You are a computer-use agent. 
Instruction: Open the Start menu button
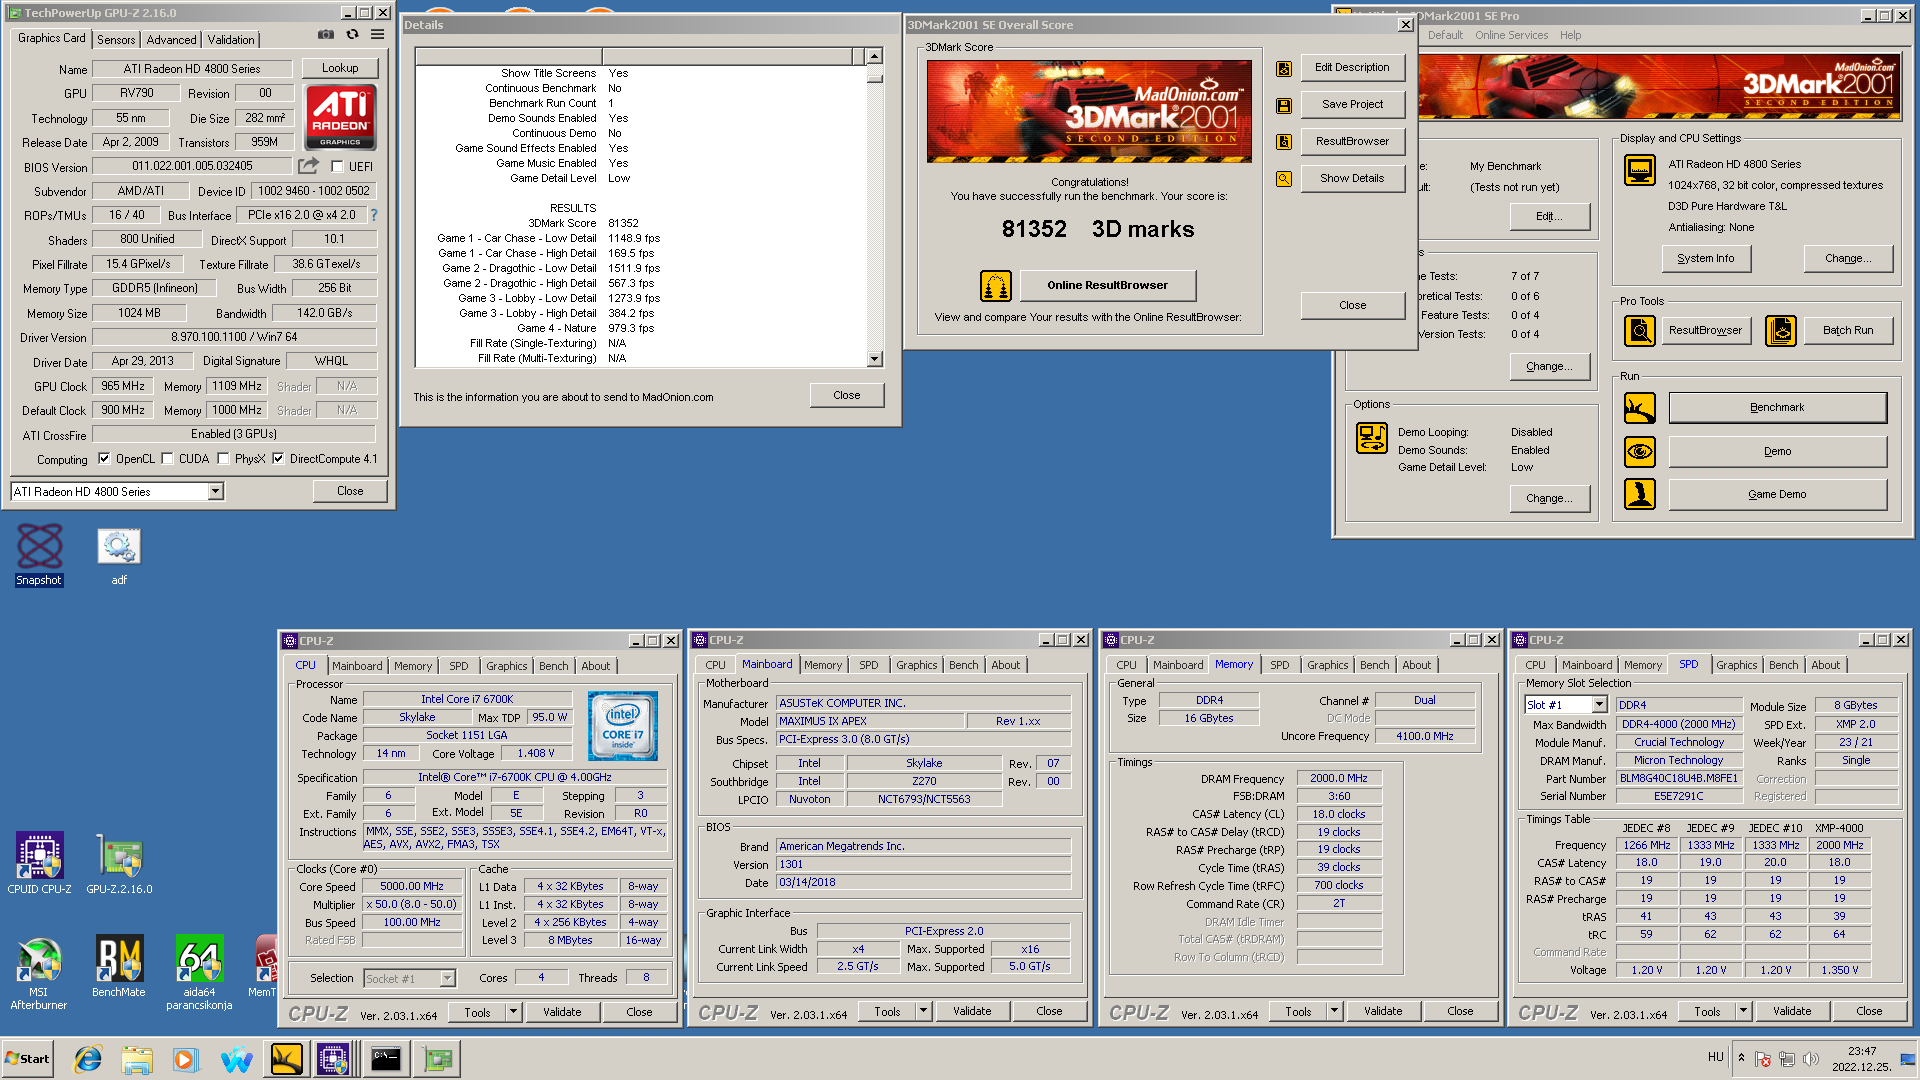[27, 1059]
